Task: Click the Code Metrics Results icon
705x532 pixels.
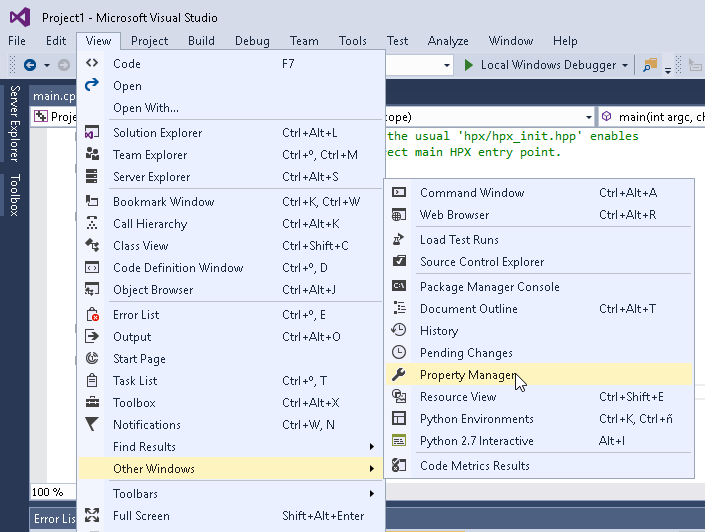Action: (399, 465)
